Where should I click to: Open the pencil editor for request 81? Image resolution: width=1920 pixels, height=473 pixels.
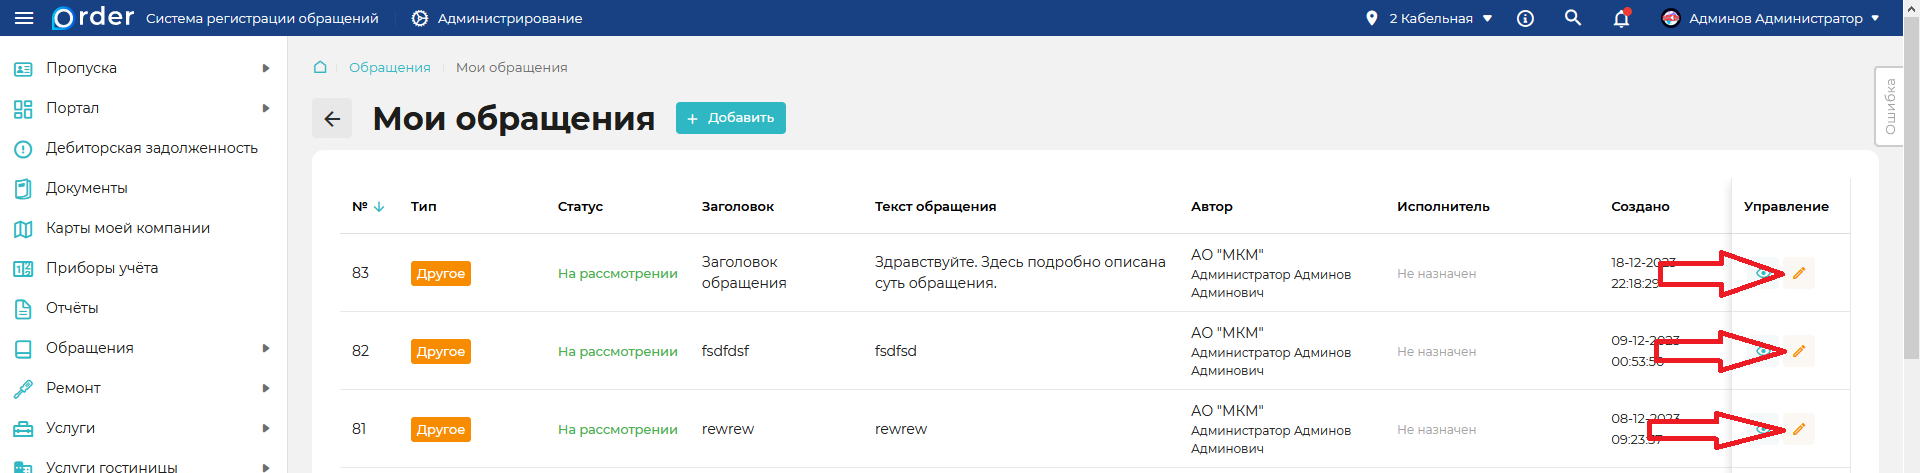point(1798,429)
